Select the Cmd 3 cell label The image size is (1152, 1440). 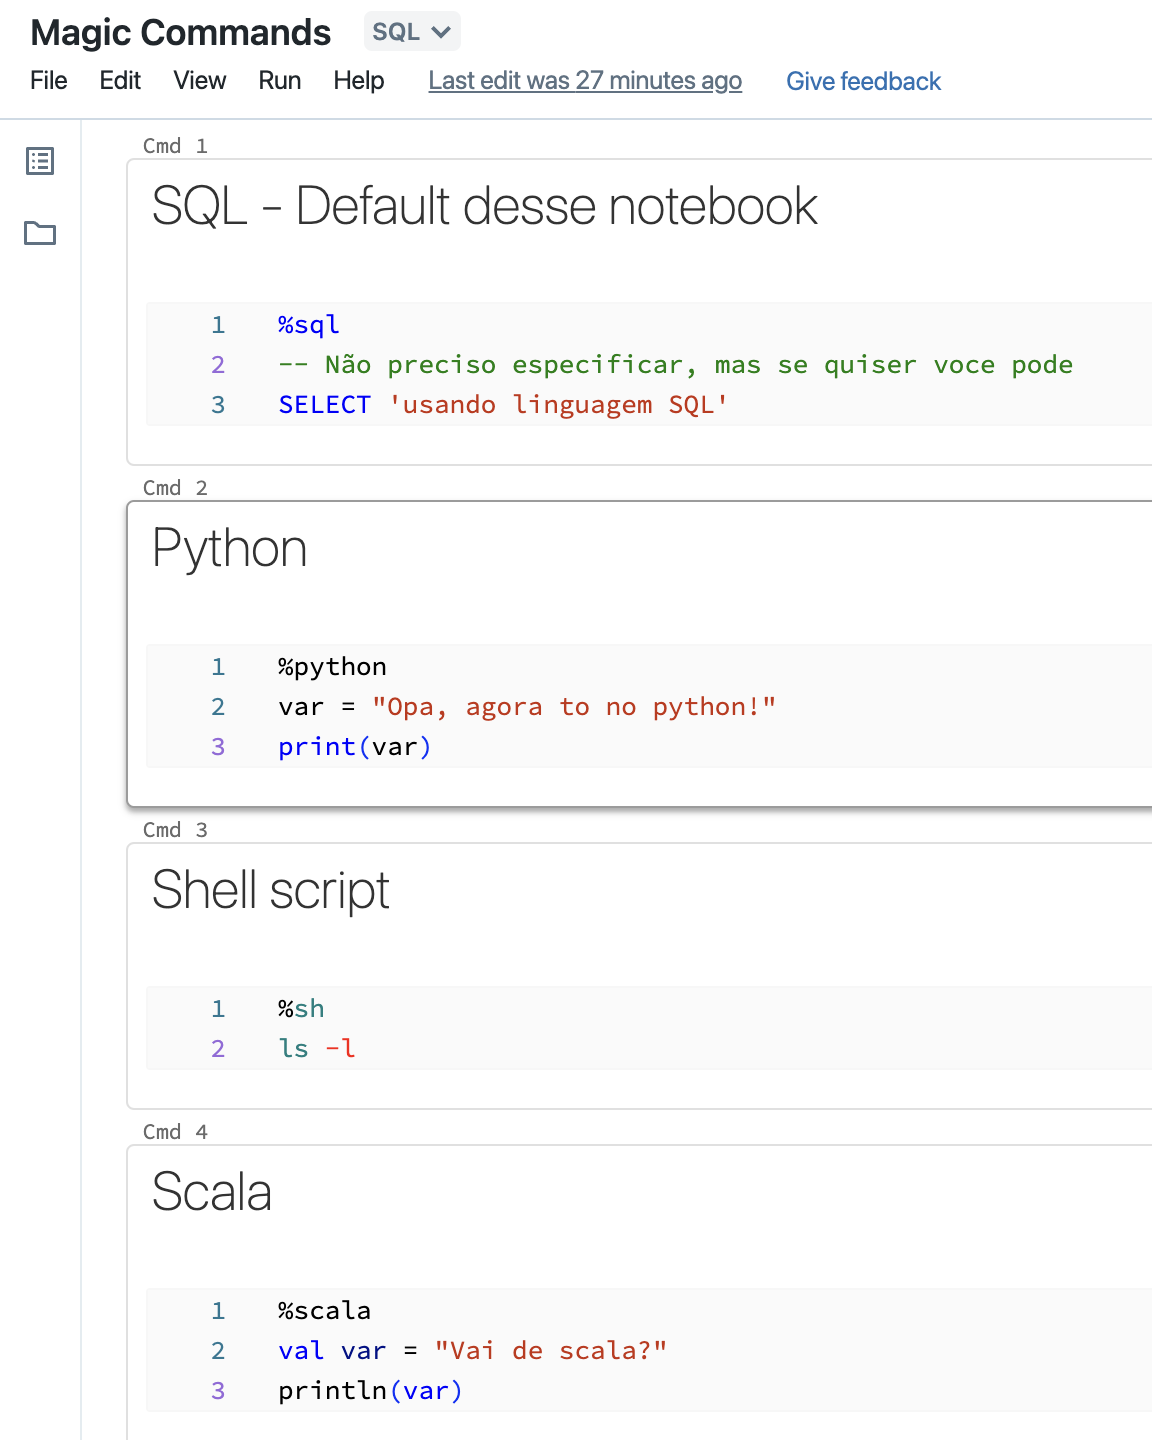coord(175,830)
